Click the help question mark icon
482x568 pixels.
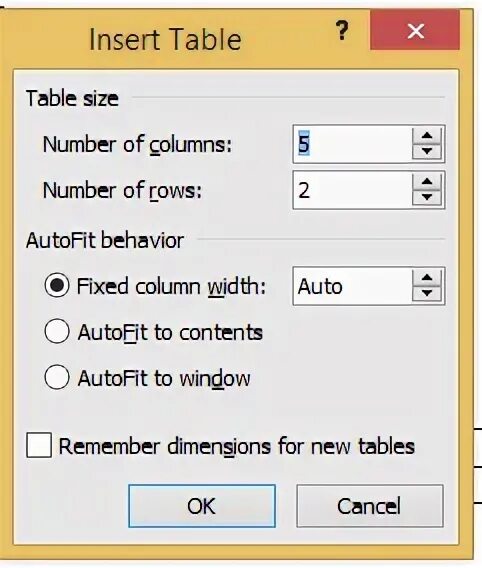click(342, 30)
